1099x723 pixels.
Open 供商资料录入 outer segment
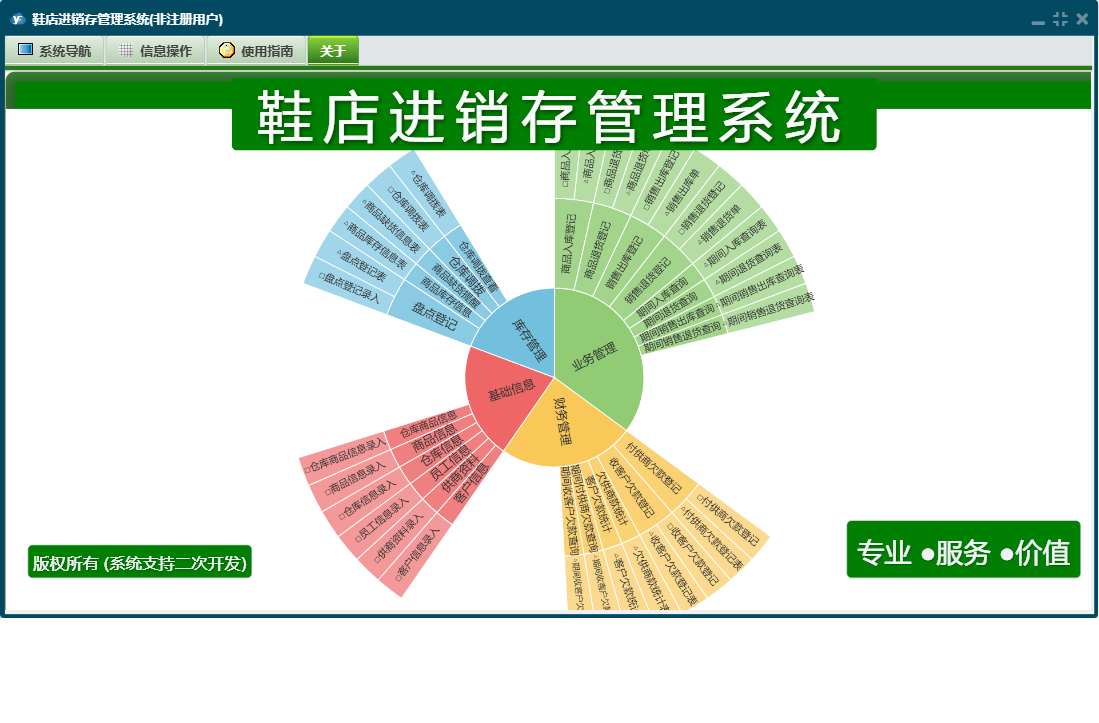[400, 538]
